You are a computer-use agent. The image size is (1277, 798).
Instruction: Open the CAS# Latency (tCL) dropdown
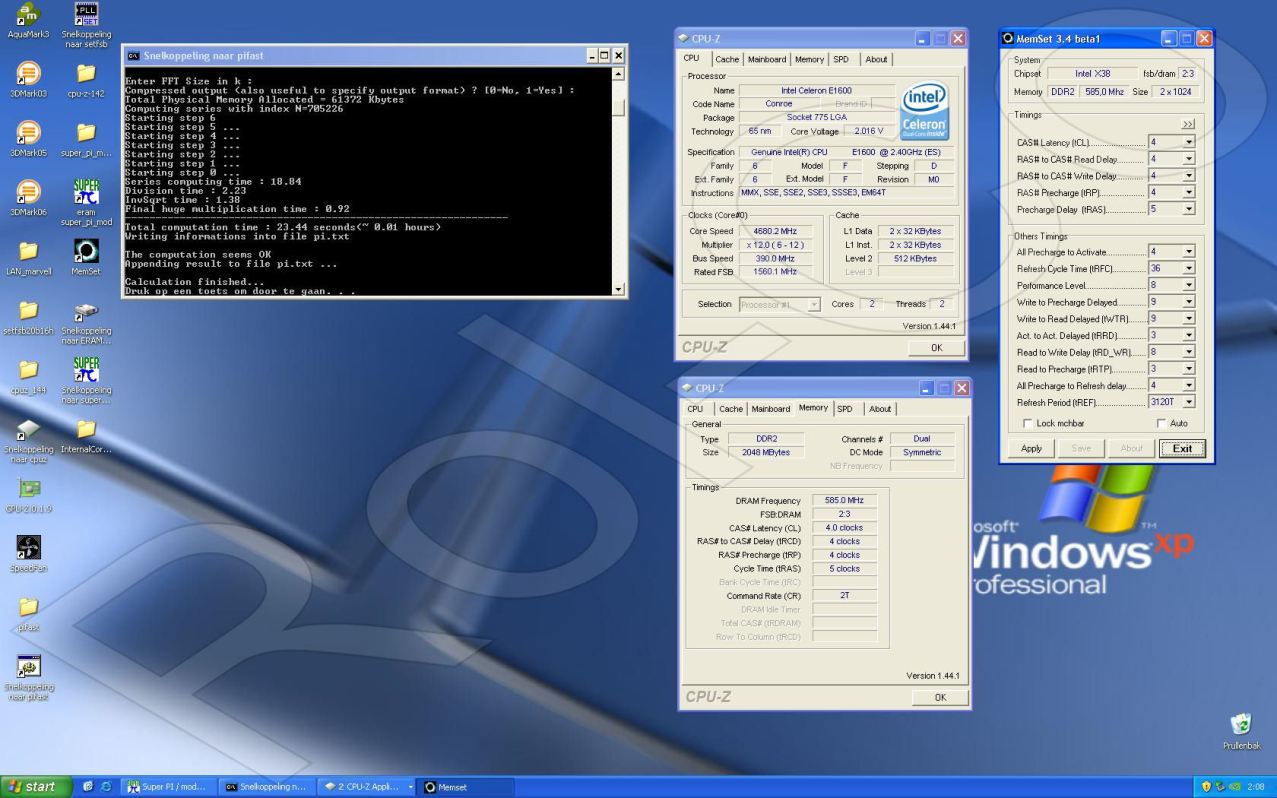pyautogui.click(x=1188, y=143)
